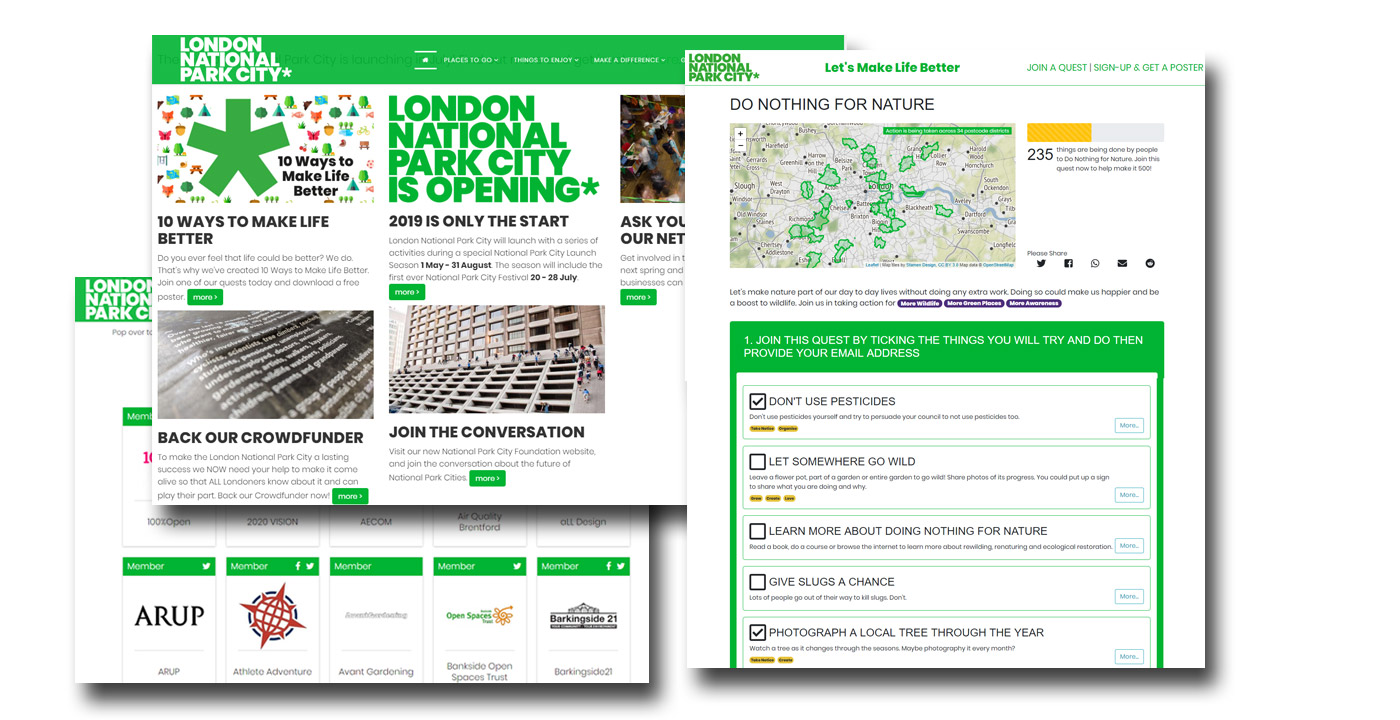Click the More button for Give Slugs a Chance
Viewport: 1400px width, 720px height.
pos(1129,596)
